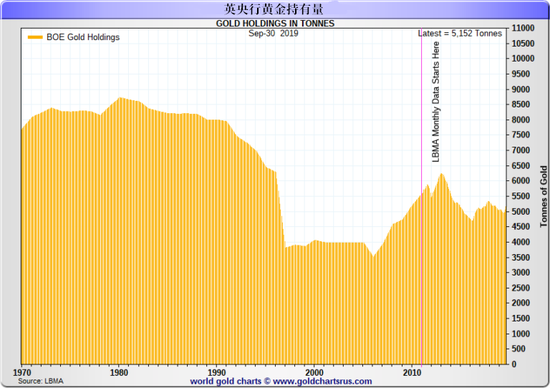Click the 1980 x-axis label
Image resolution: width=550 pixels, height=388 pixels.
119,372
